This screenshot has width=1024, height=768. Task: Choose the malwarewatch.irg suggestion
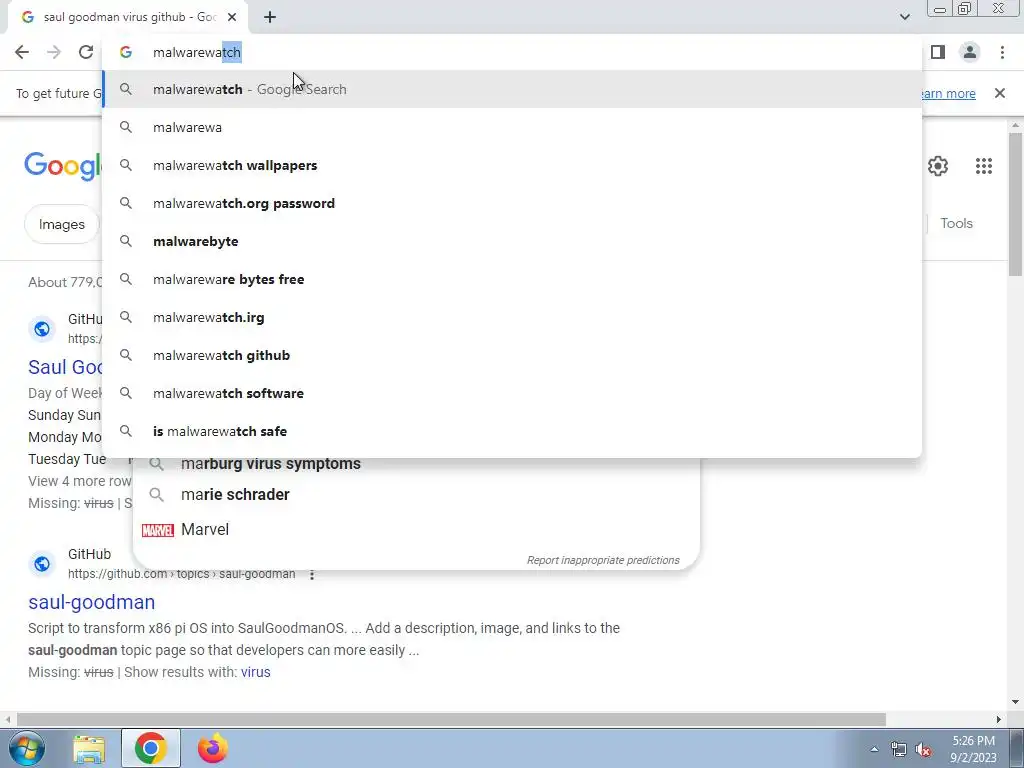point(512,317)
